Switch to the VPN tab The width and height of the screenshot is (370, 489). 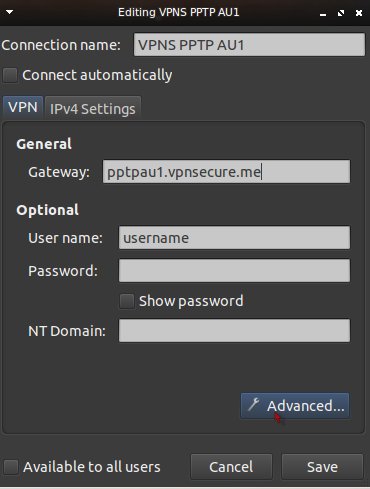point(23,107)
